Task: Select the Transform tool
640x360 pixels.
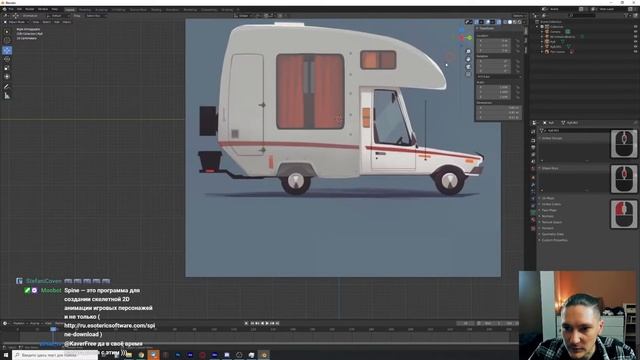Action: click(7, 77)
